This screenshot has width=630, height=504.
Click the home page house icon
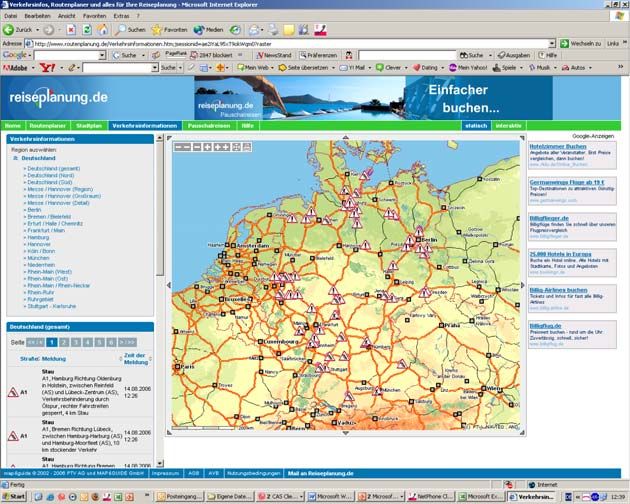click(x=102, y=30)
